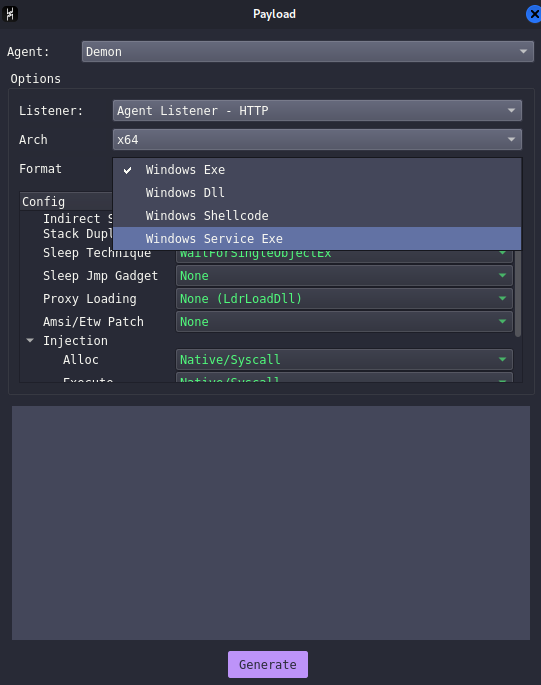Open the Proxy Loading dropdown showing LdrLoadDll

pyautogui.click(x=344, y=299)
